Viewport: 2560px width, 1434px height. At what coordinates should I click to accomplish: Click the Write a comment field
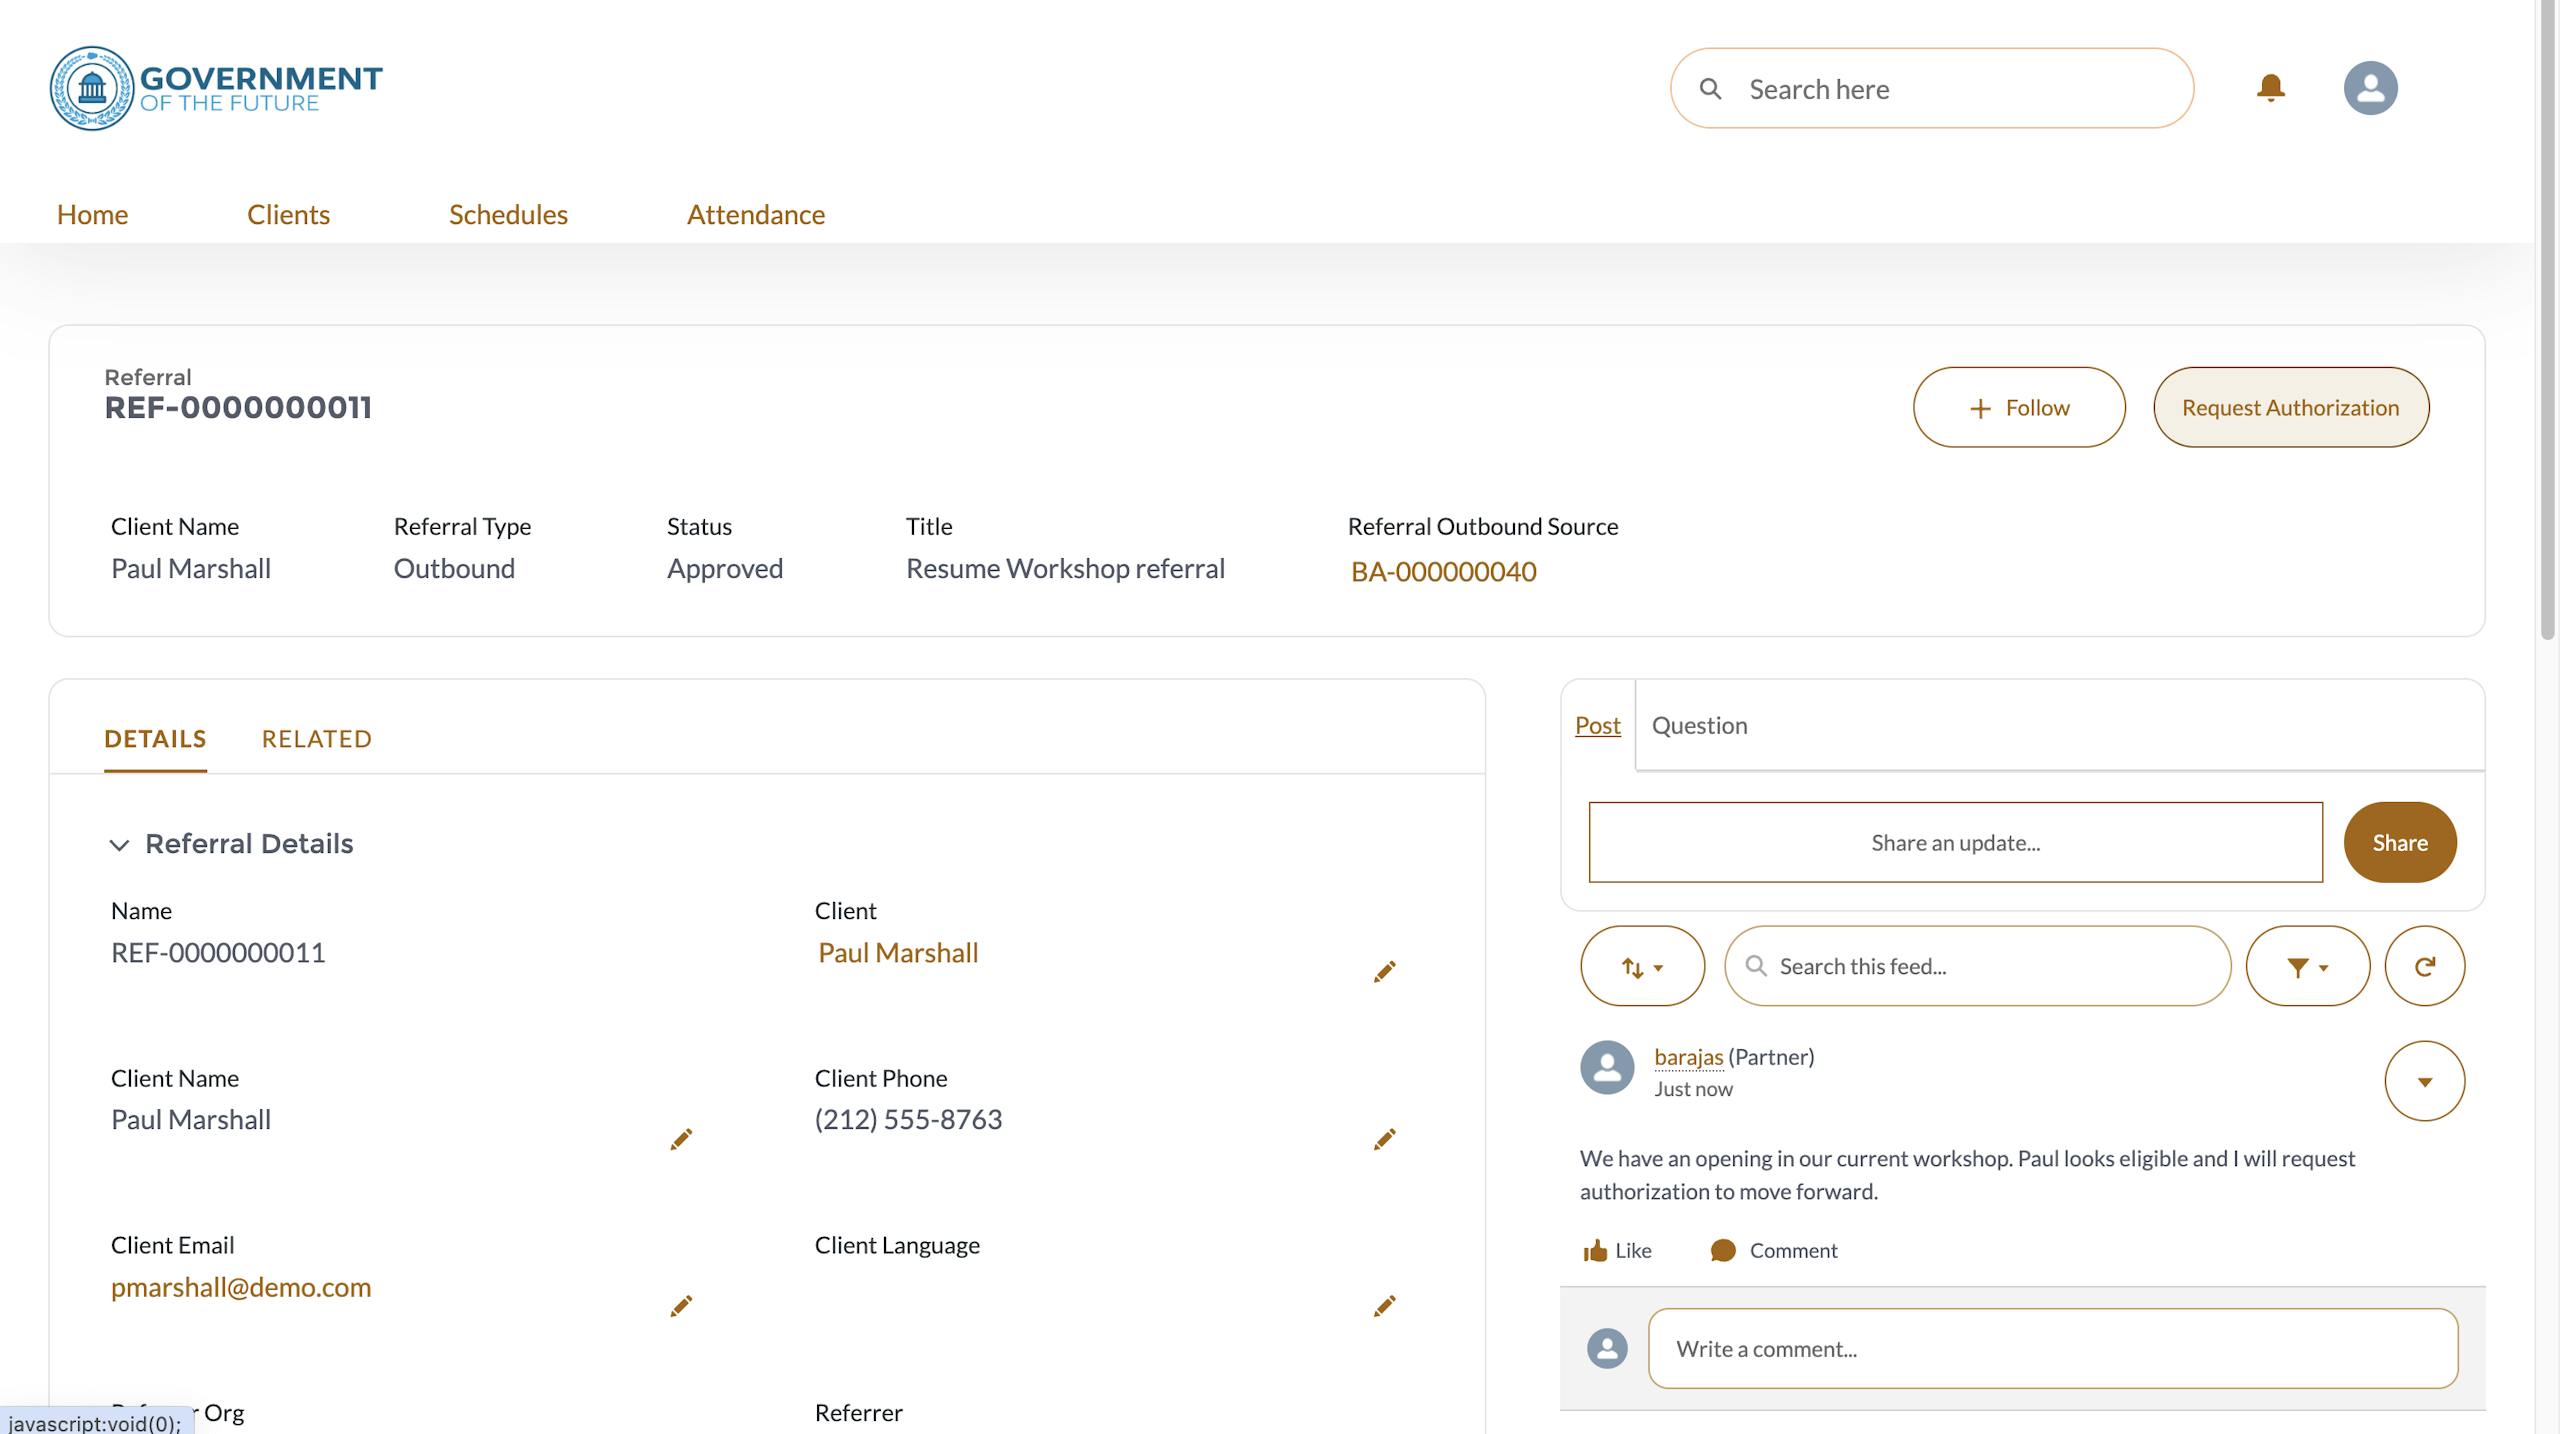pyautogui.click(x=2052, y=1348)
